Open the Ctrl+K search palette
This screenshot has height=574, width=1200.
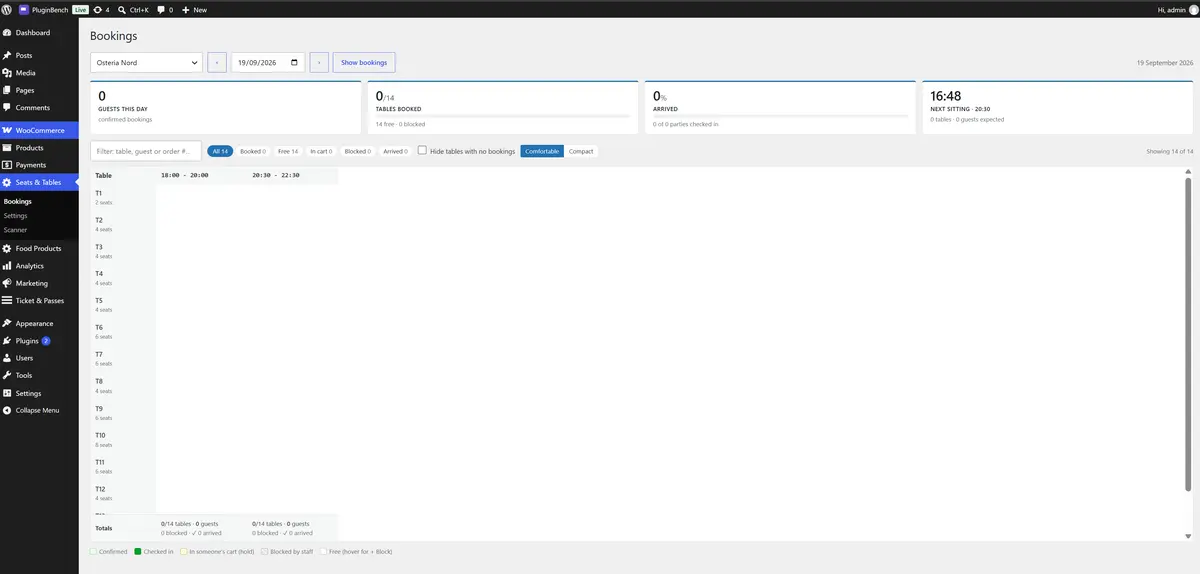click(x=133, y=9)
